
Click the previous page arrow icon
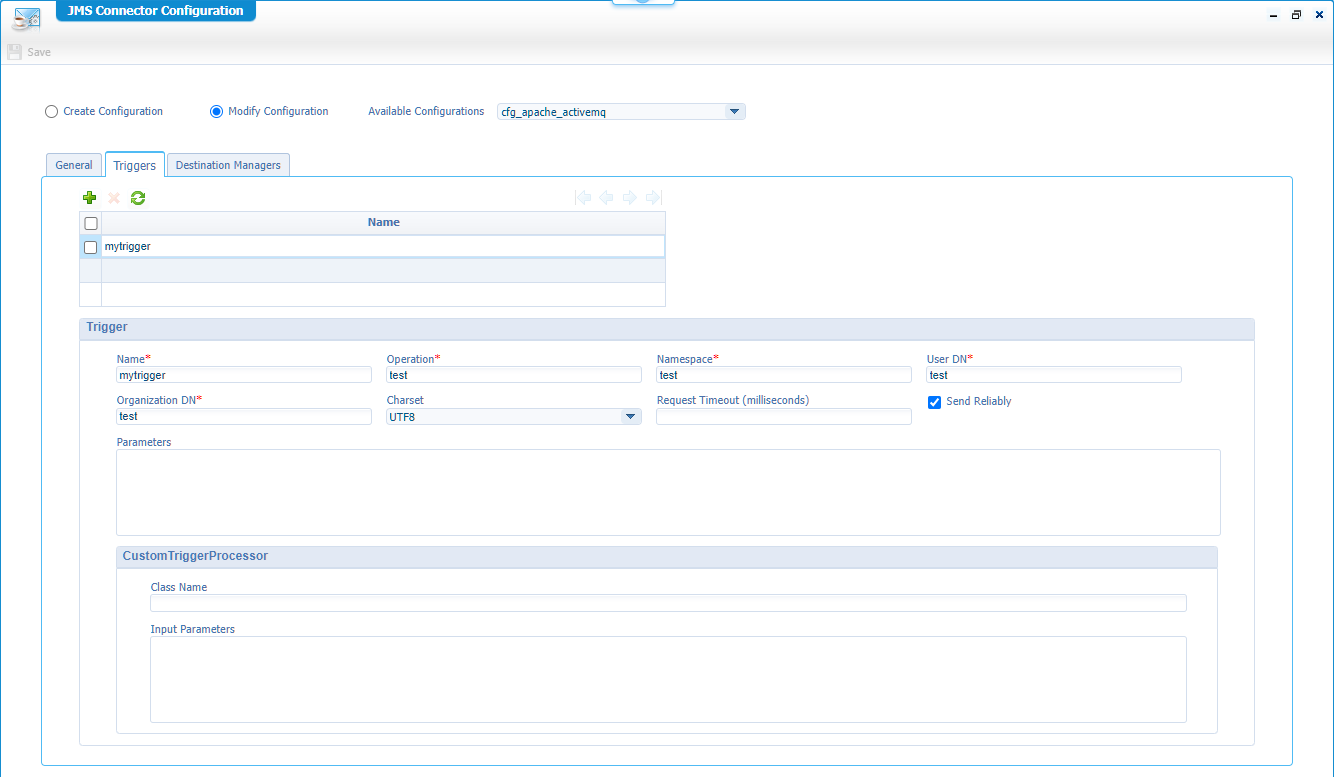(x=606, y=198)
